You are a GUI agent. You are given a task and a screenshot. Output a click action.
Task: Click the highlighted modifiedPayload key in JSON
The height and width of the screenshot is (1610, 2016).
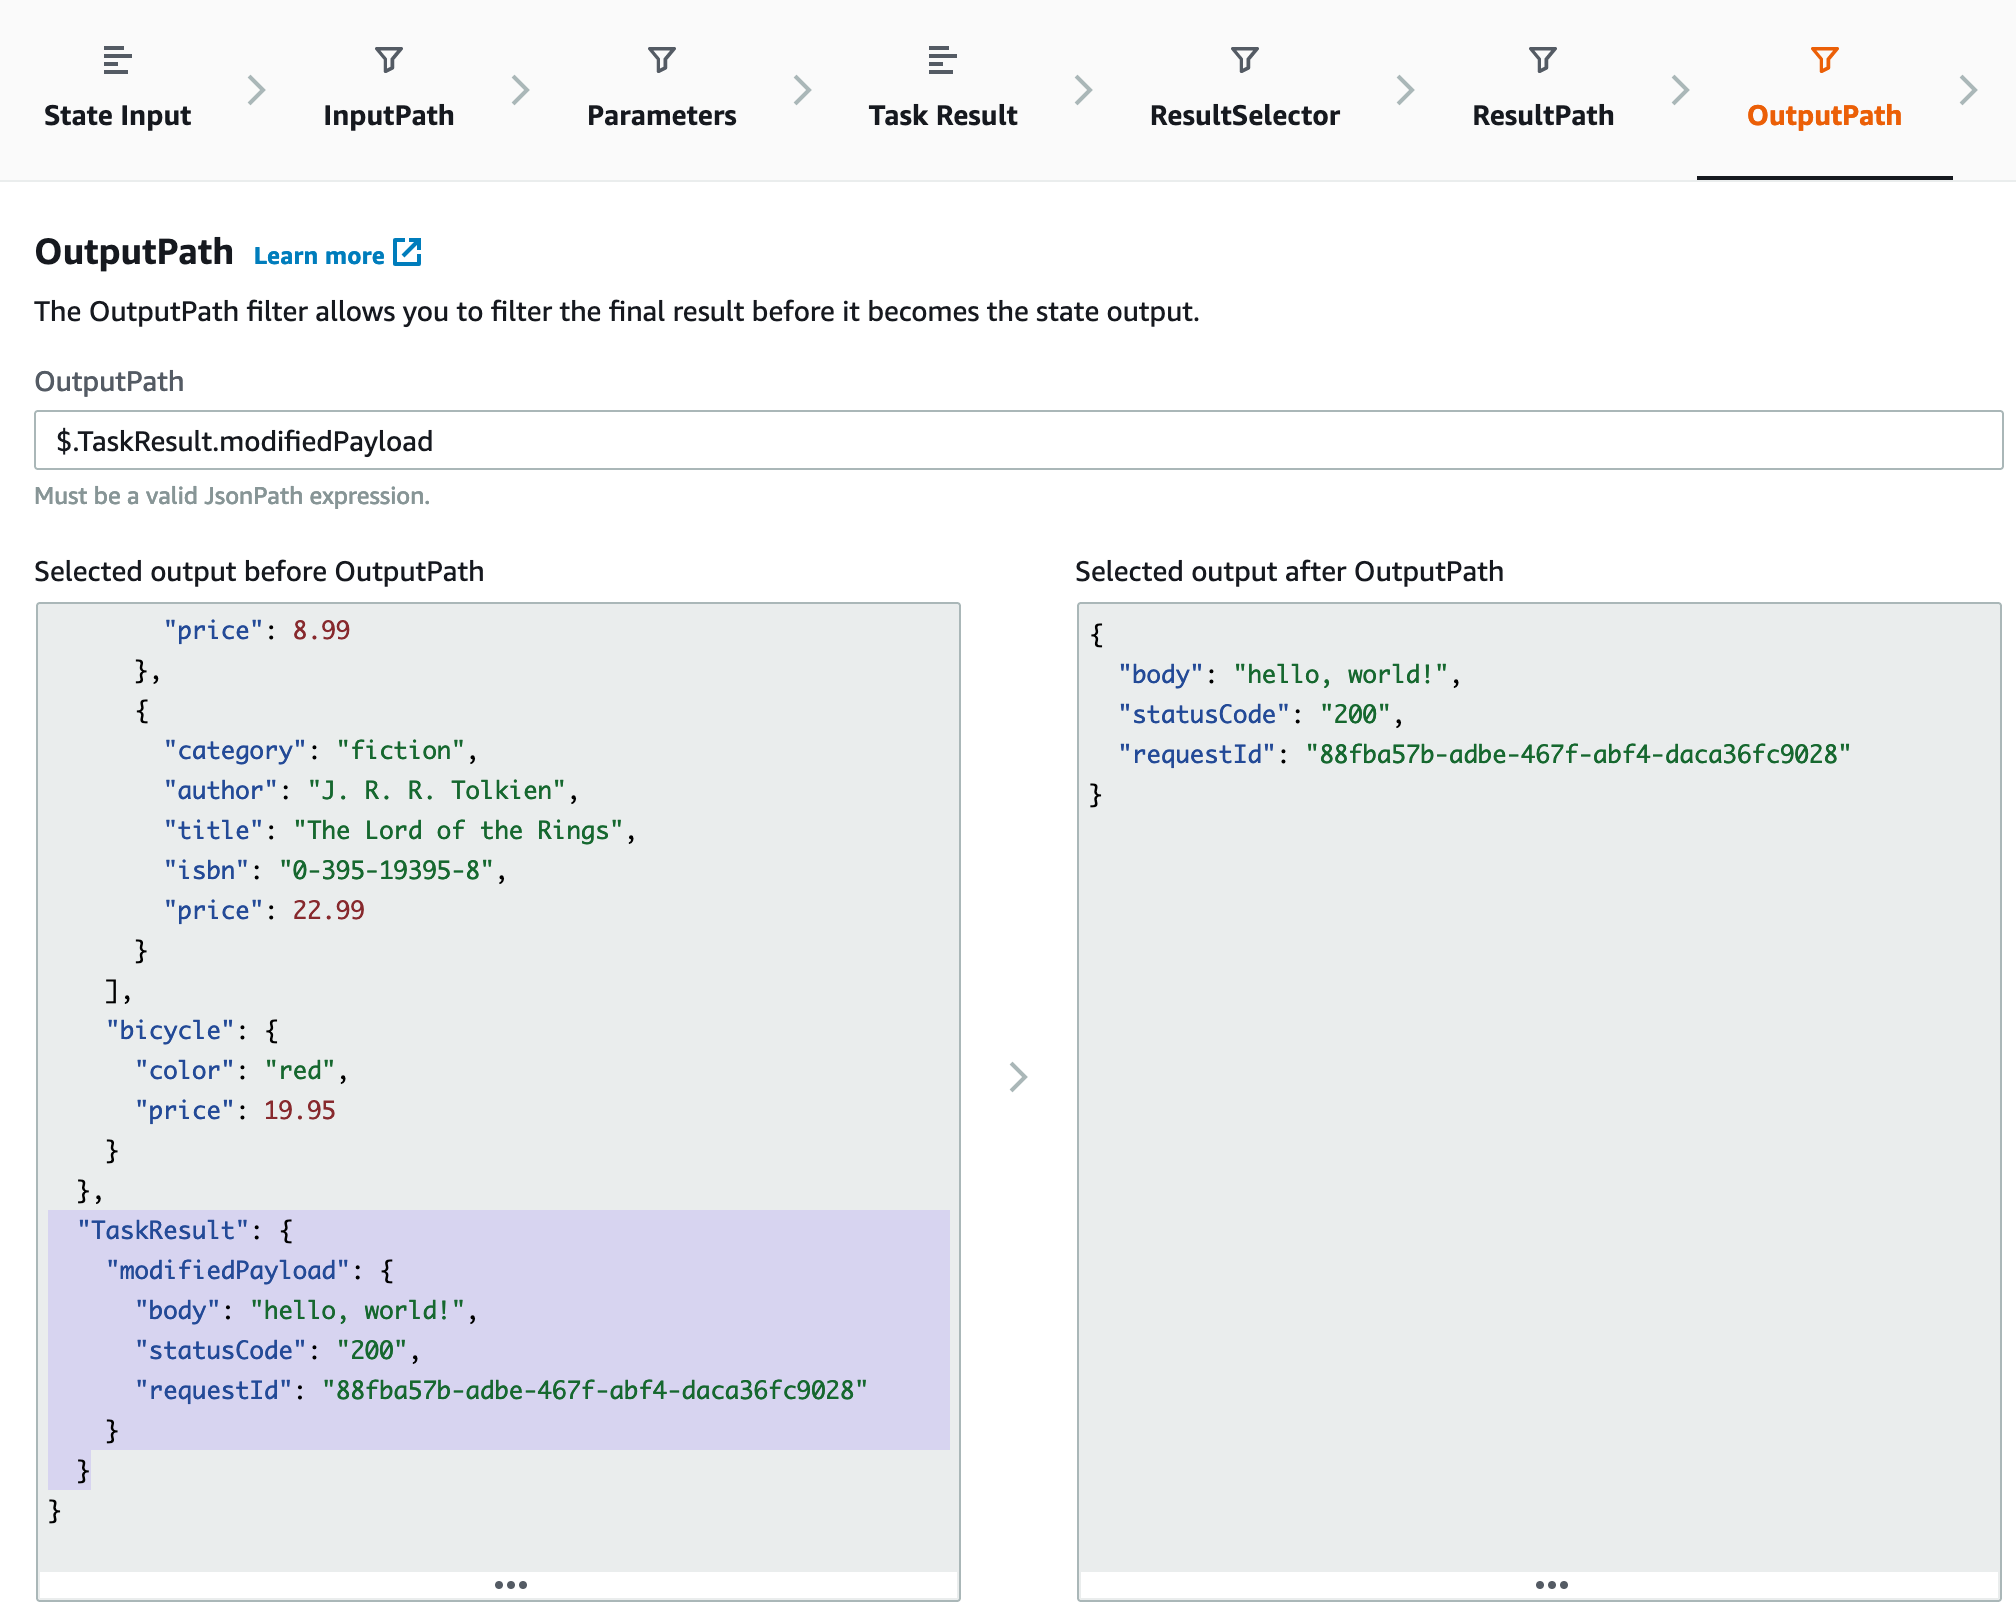tap(228, 1271)
